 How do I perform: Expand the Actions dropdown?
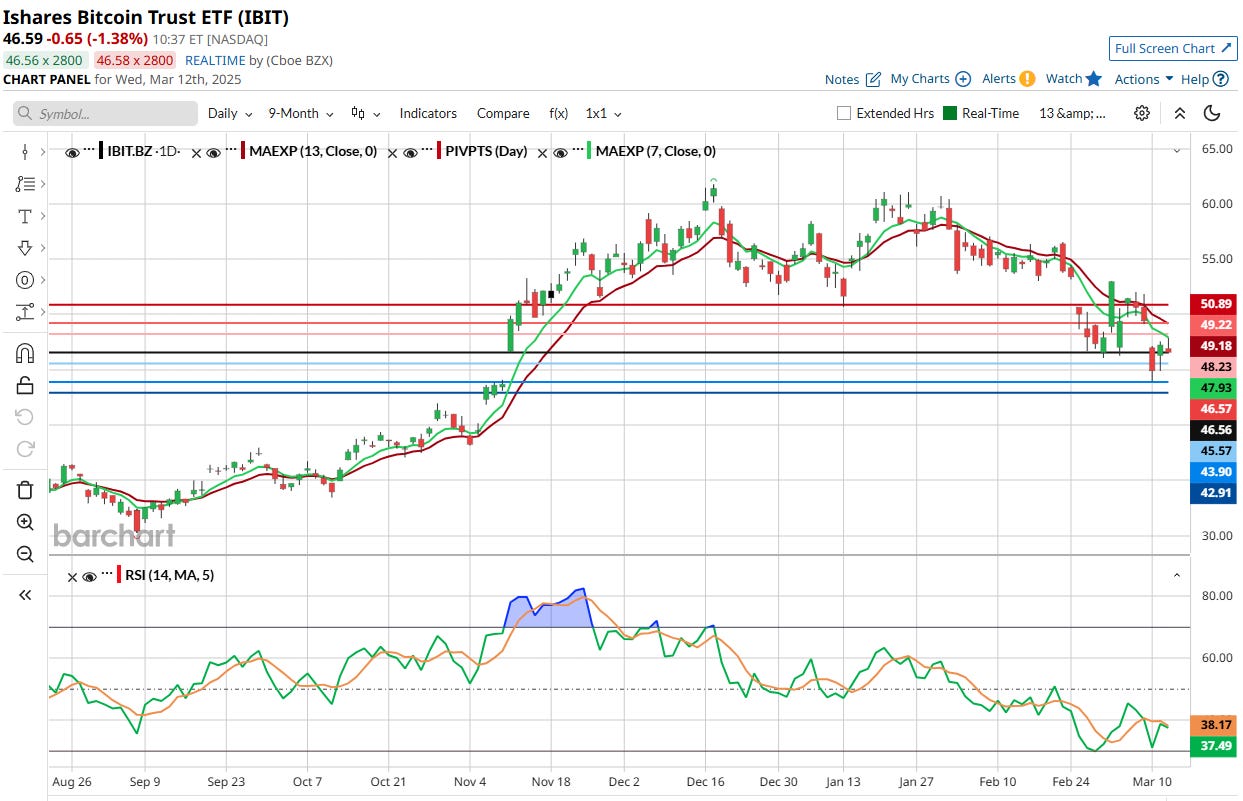(x=1144, y=79)
